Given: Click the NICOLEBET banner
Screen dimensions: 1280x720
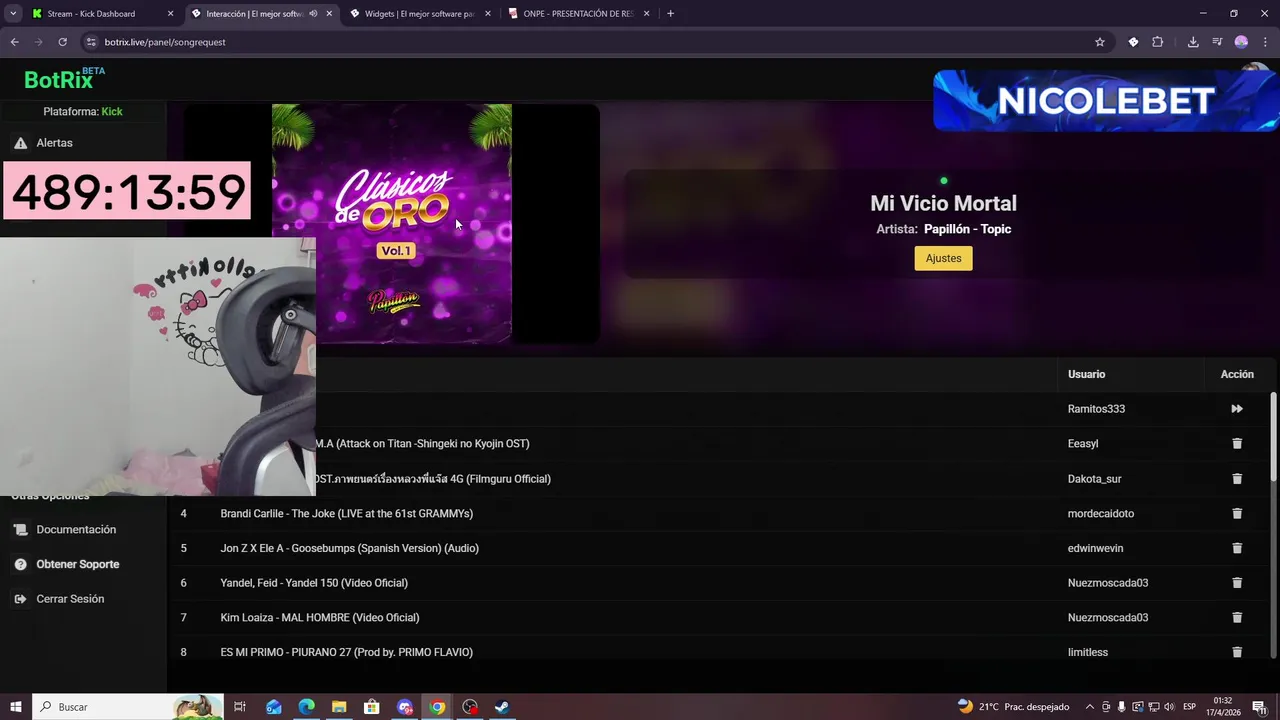Looking at the screenshot, I should click(1105, 100).
